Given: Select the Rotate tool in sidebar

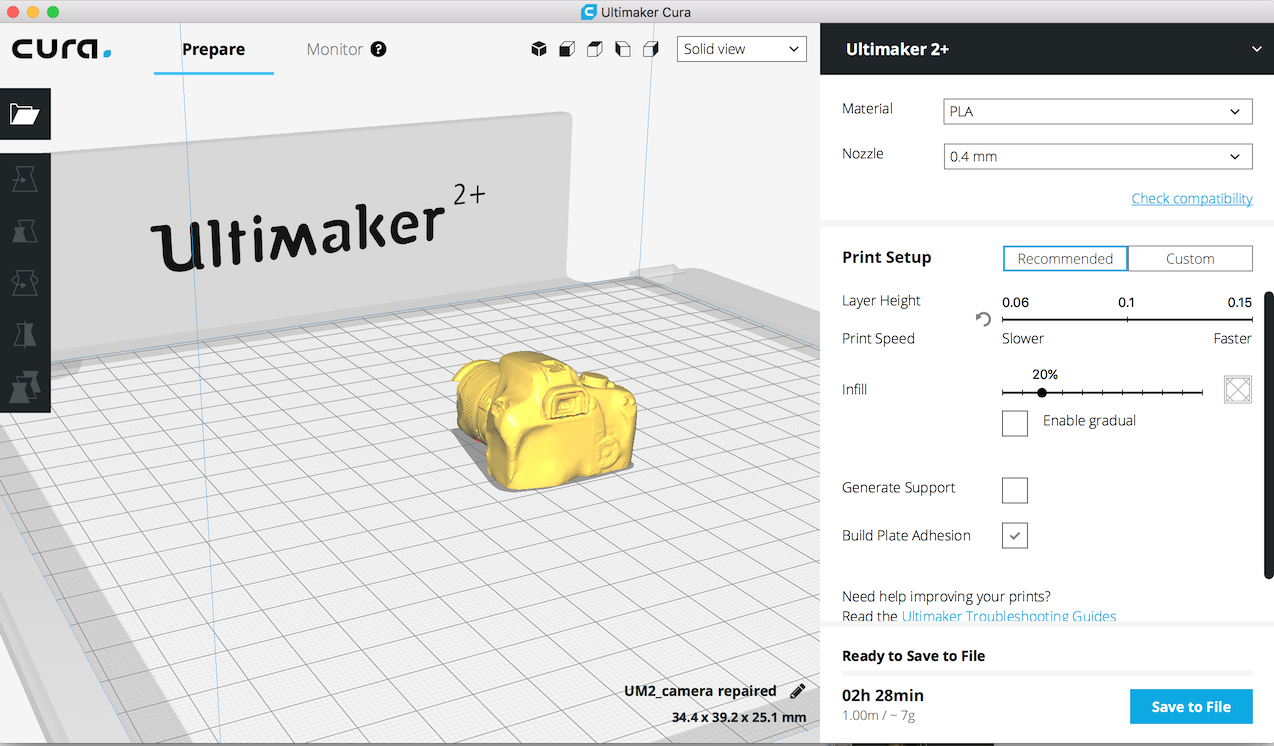Looking at the screenshot, I should pyautogui.click(x=25, y=283).
